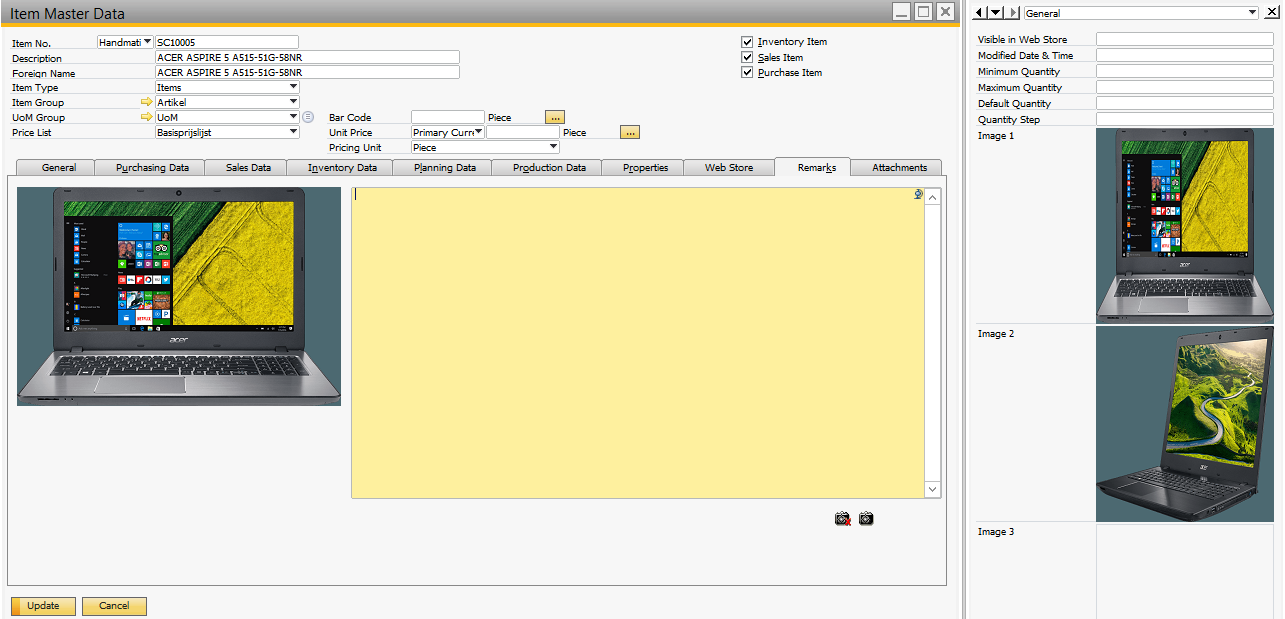1285x619 pixels.
Task: Click the Cancel button
Action: [x=114, y=606]
